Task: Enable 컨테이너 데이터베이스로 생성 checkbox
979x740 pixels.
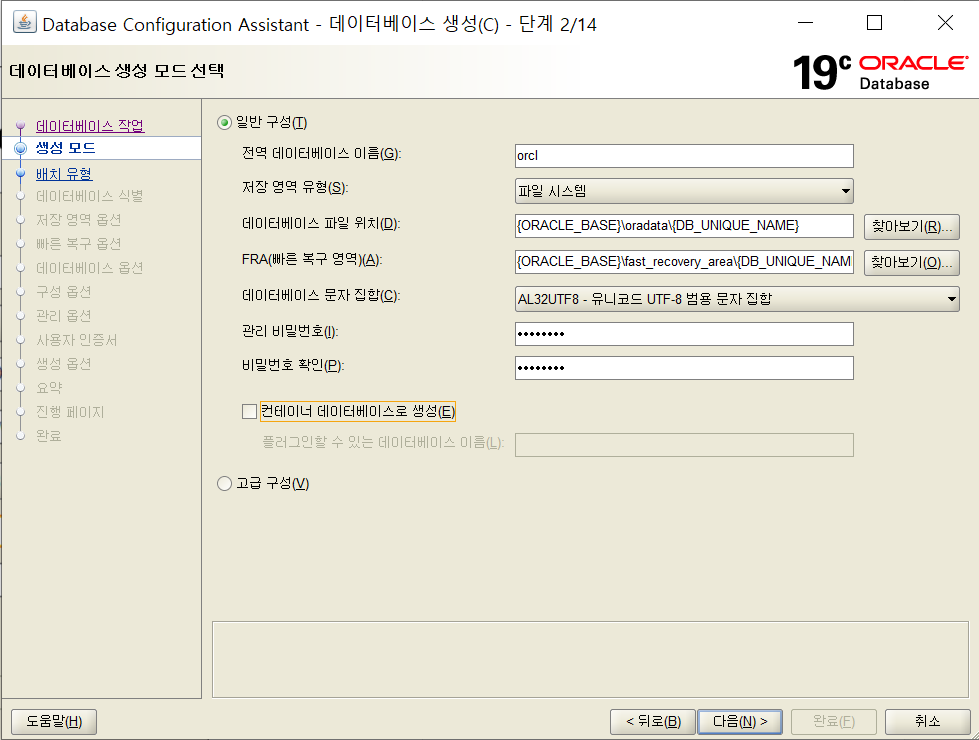Action: pos(249,411)
